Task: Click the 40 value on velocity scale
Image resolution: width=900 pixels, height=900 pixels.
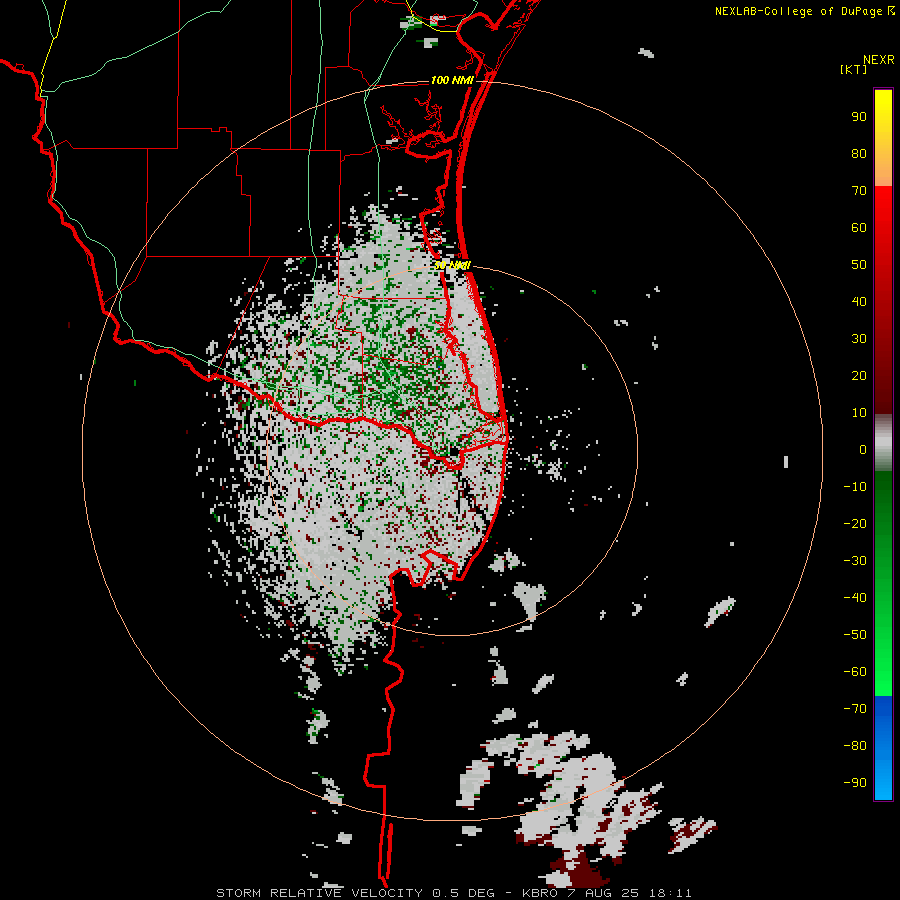Action: [x=859, y=302]
